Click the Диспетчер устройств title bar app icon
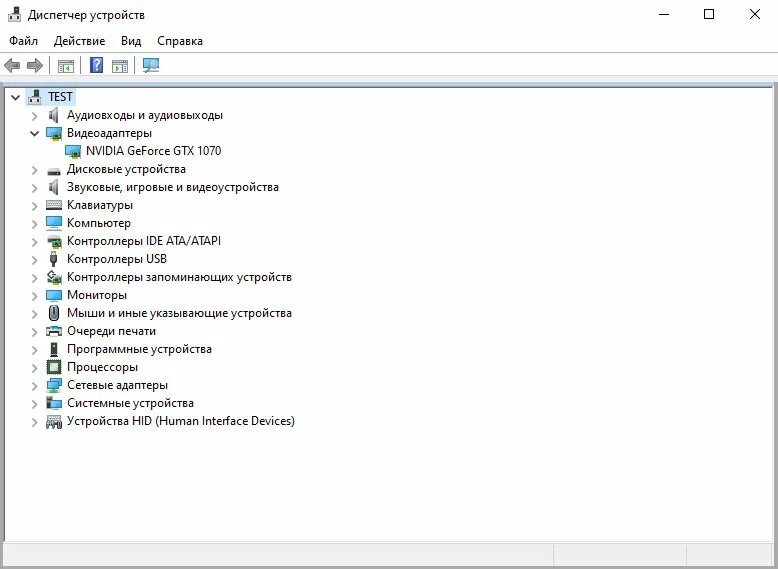The image size is (778, 569). coord(14,15)
